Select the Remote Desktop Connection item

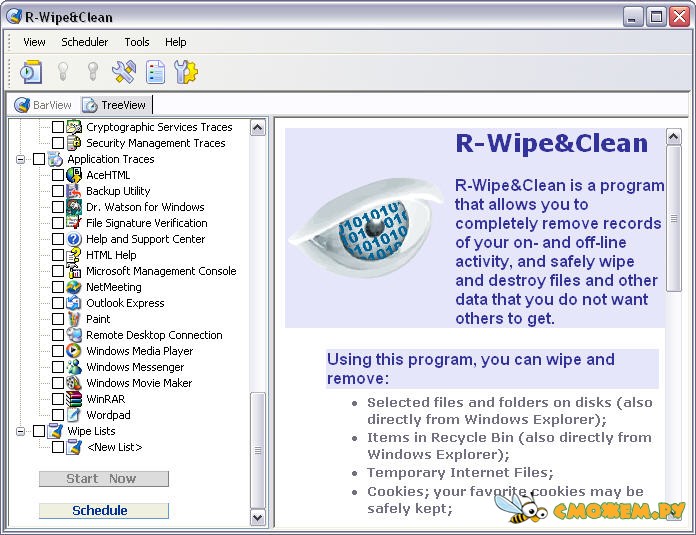coord(154,335)
